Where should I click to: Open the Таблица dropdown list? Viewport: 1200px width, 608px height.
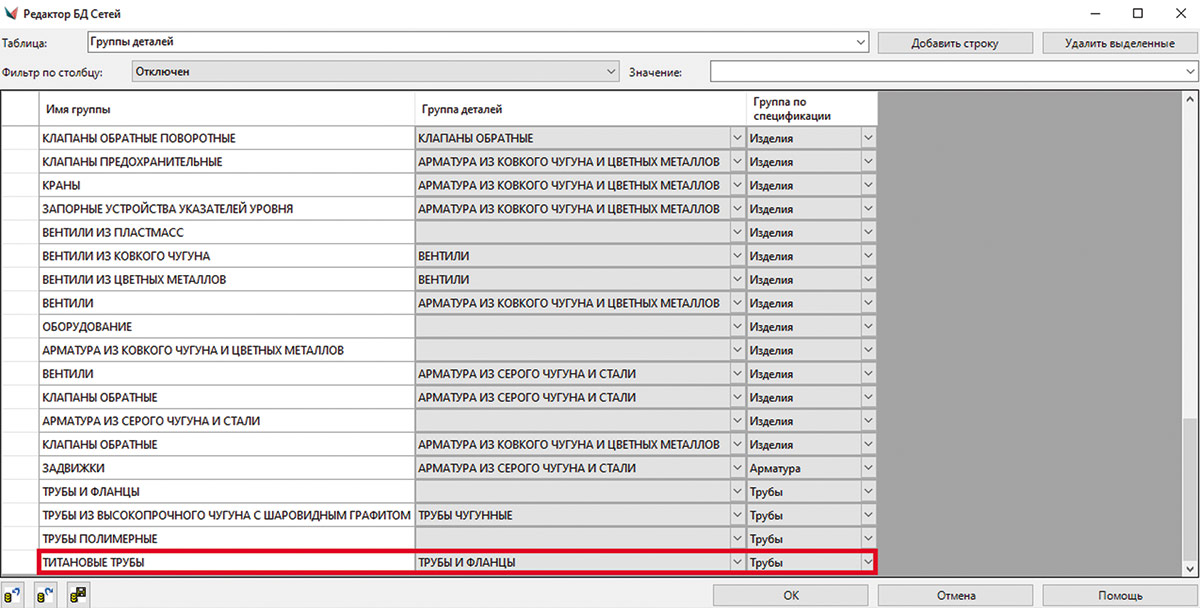coord(860,43)
